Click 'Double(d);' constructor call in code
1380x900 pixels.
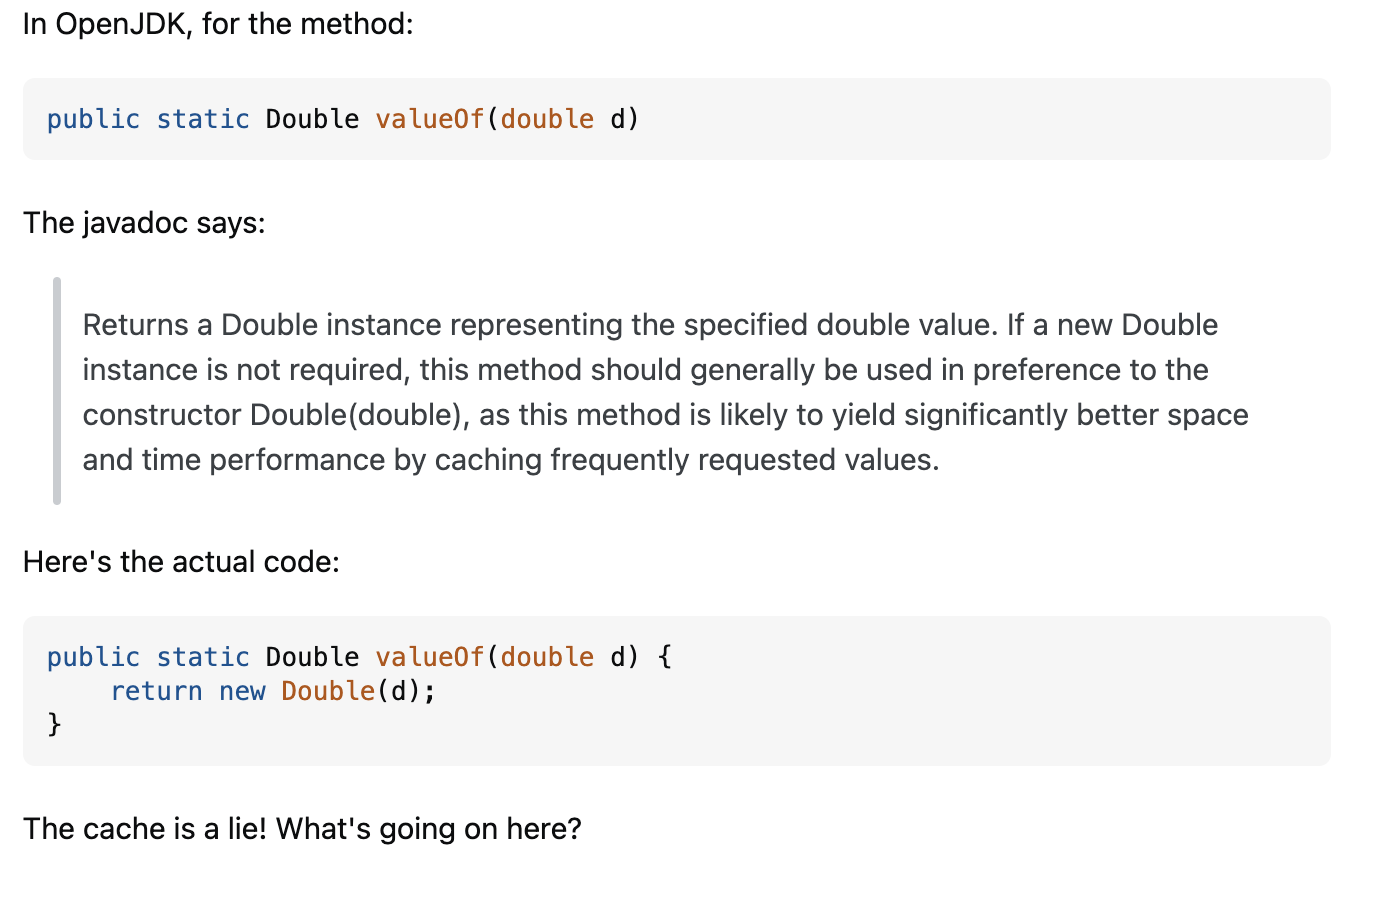(x=359, y=691)
